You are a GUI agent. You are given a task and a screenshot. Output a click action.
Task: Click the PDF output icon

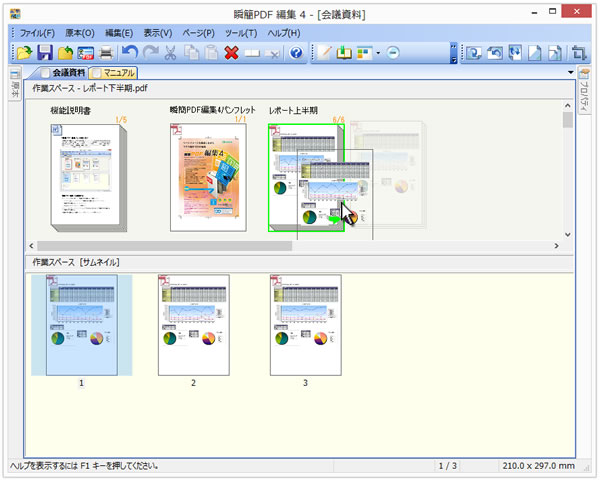pos(86,53)
